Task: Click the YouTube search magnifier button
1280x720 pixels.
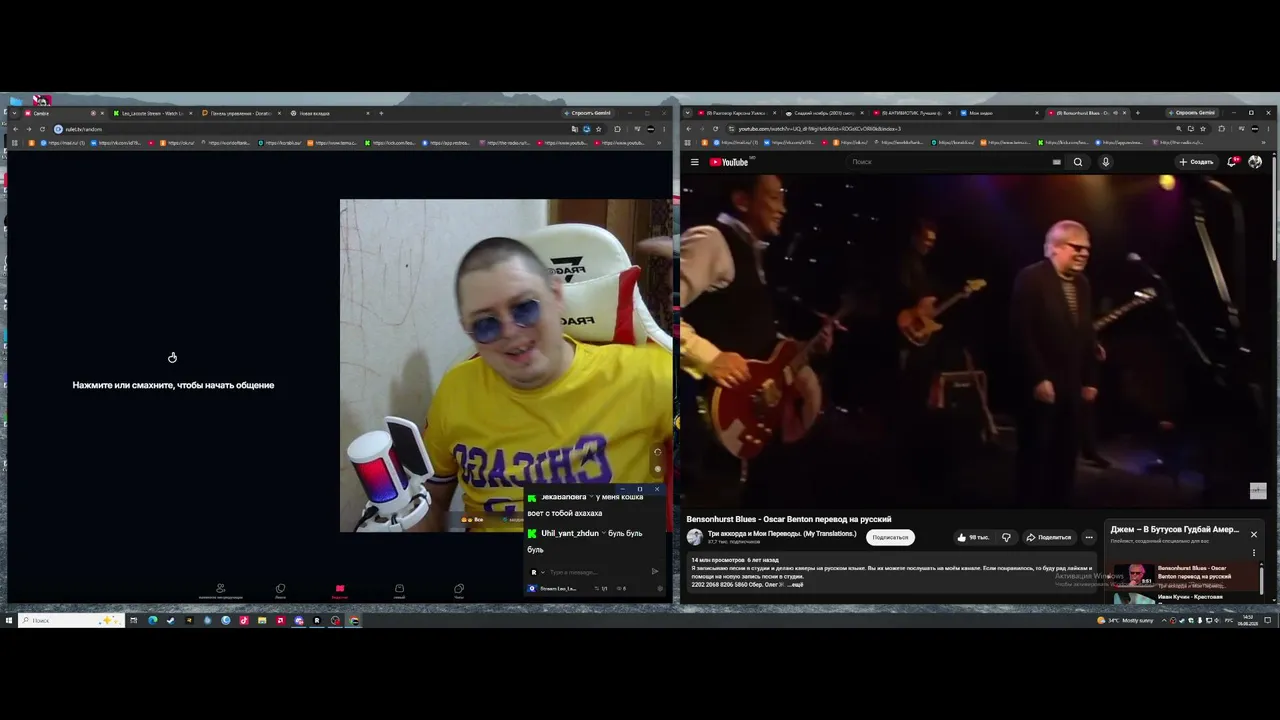Action: tap(1078, 162)
